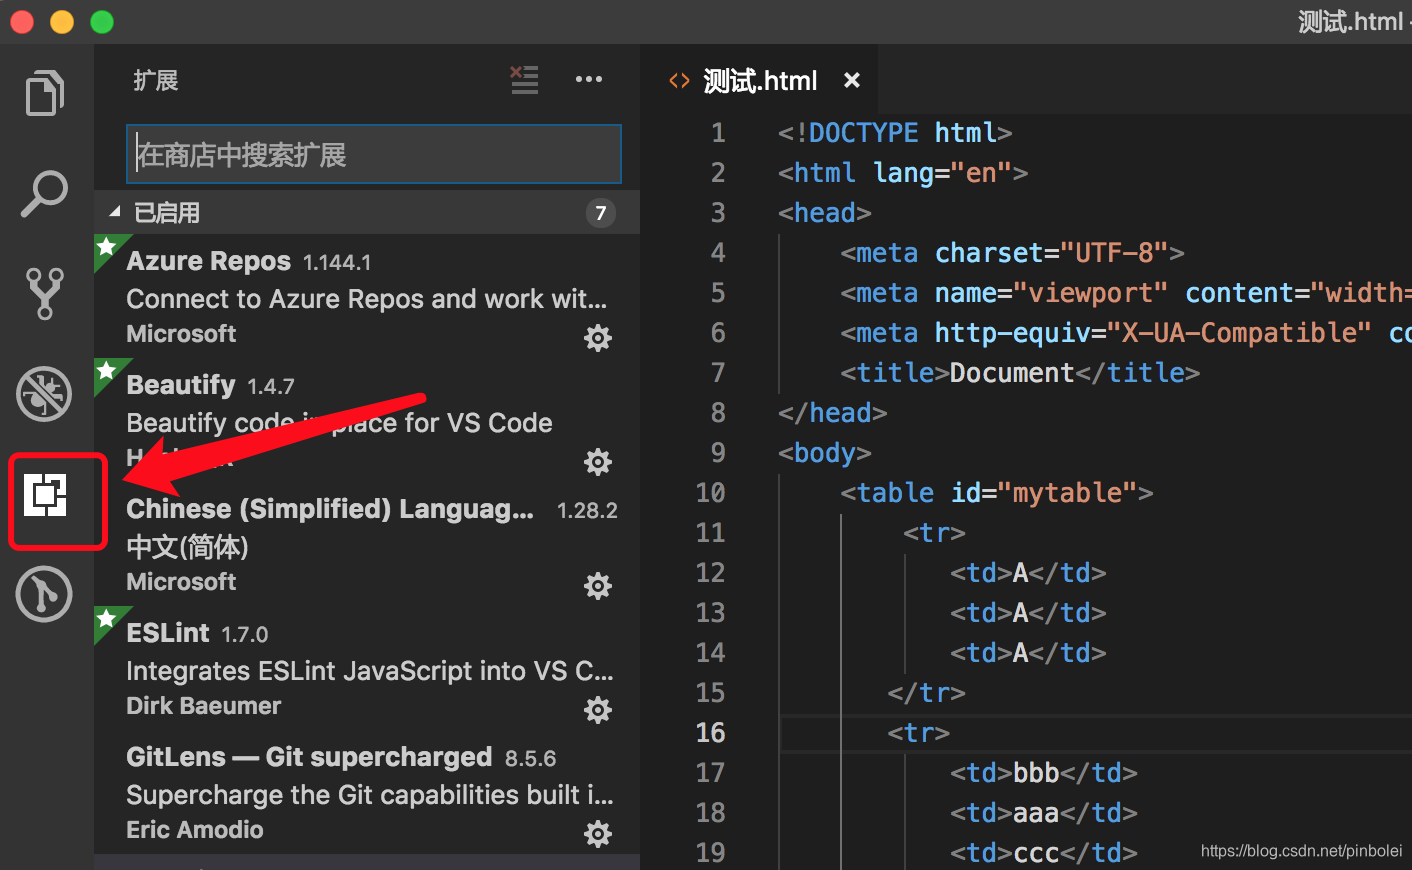Click the Eric Amodio publisher name

pos(195,830)
